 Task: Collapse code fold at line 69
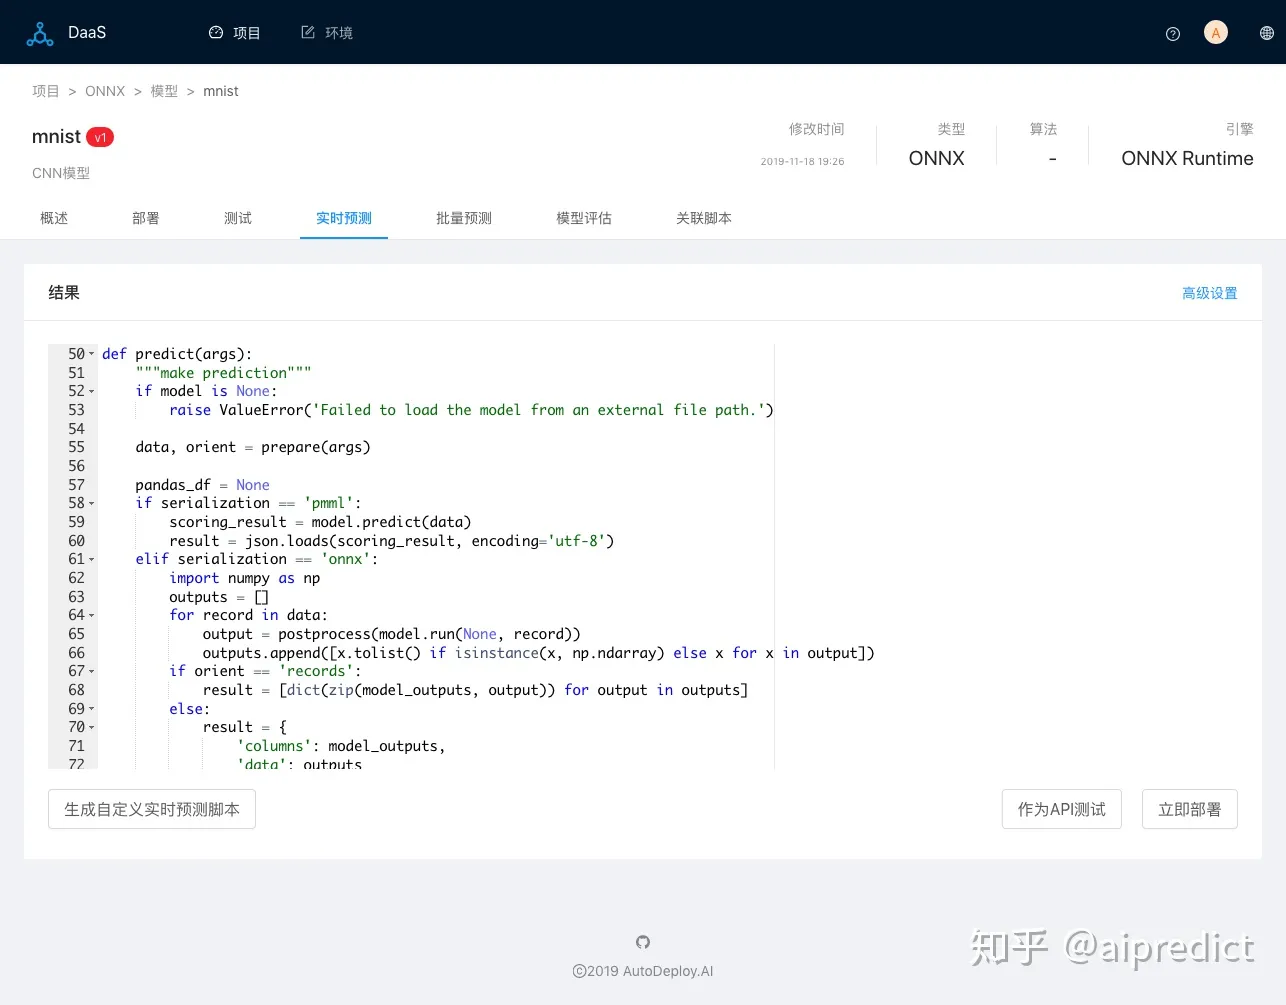(x=92, y=709)
